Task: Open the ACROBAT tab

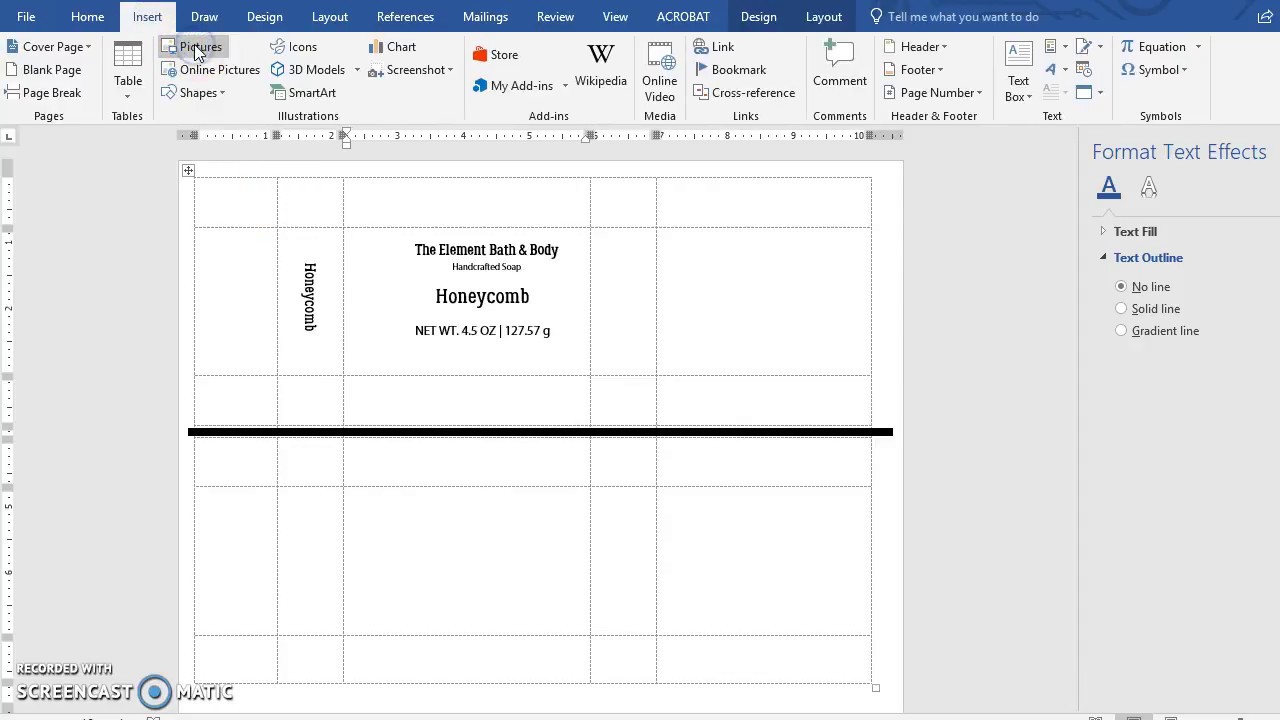Action: [x=683, y=17]
